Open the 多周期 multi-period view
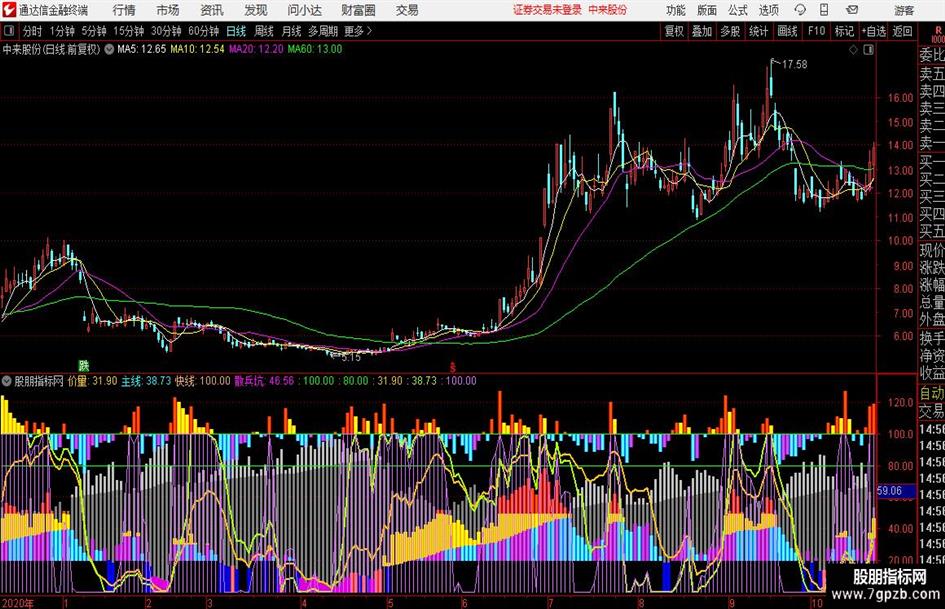 pos(323,31)
